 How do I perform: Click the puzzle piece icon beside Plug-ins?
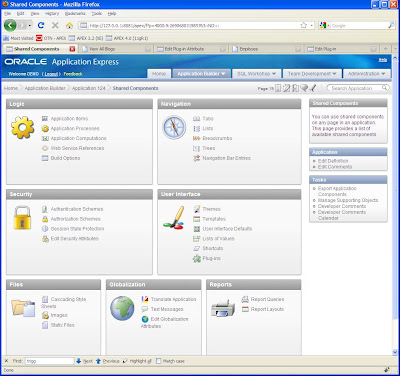197,258
